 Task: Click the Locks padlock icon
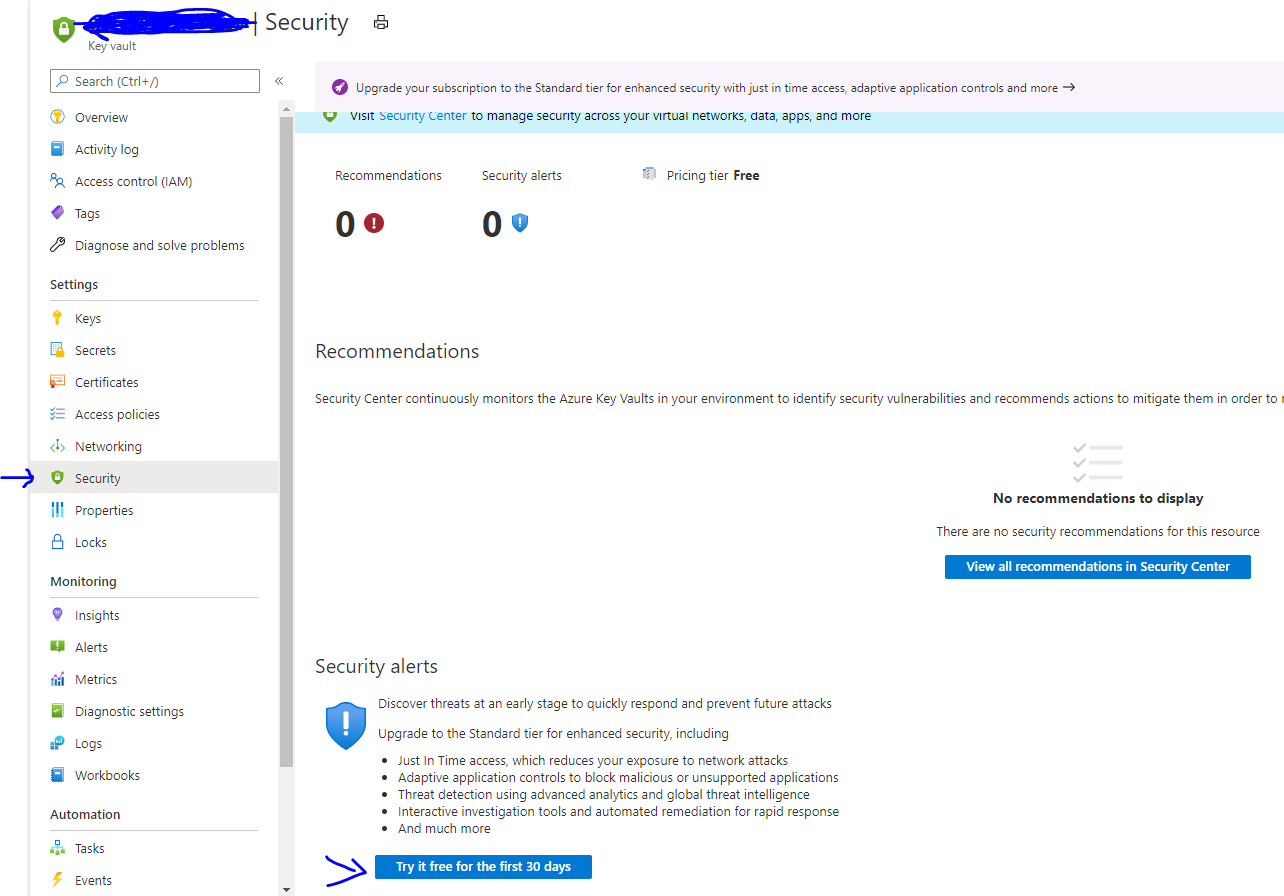pos(57,542)
